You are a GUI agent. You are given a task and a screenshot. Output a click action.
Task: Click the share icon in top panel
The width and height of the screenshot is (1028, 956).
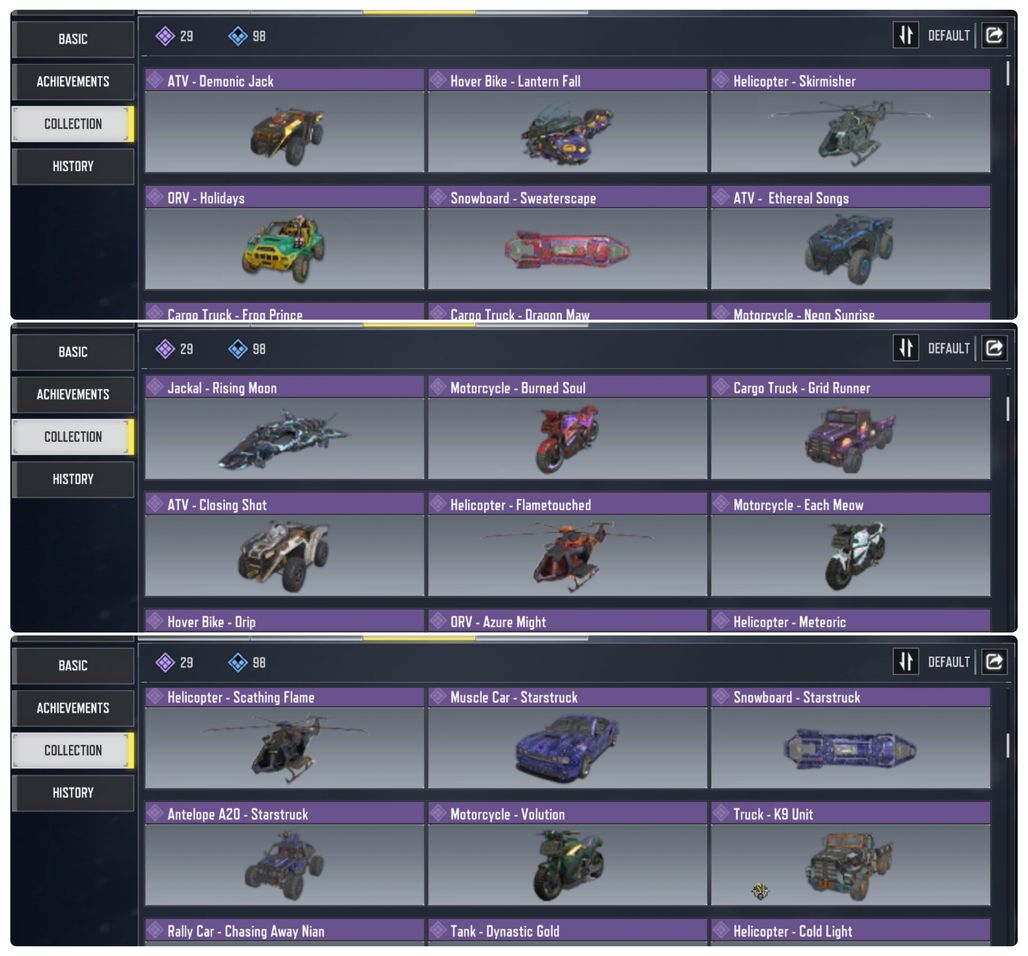(x=994, y=35)
